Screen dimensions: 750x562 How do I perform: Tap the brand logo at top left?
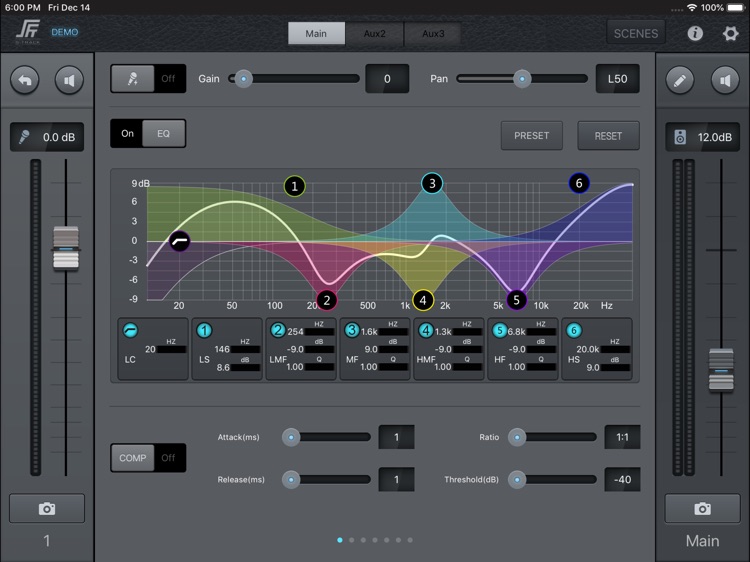28,32
